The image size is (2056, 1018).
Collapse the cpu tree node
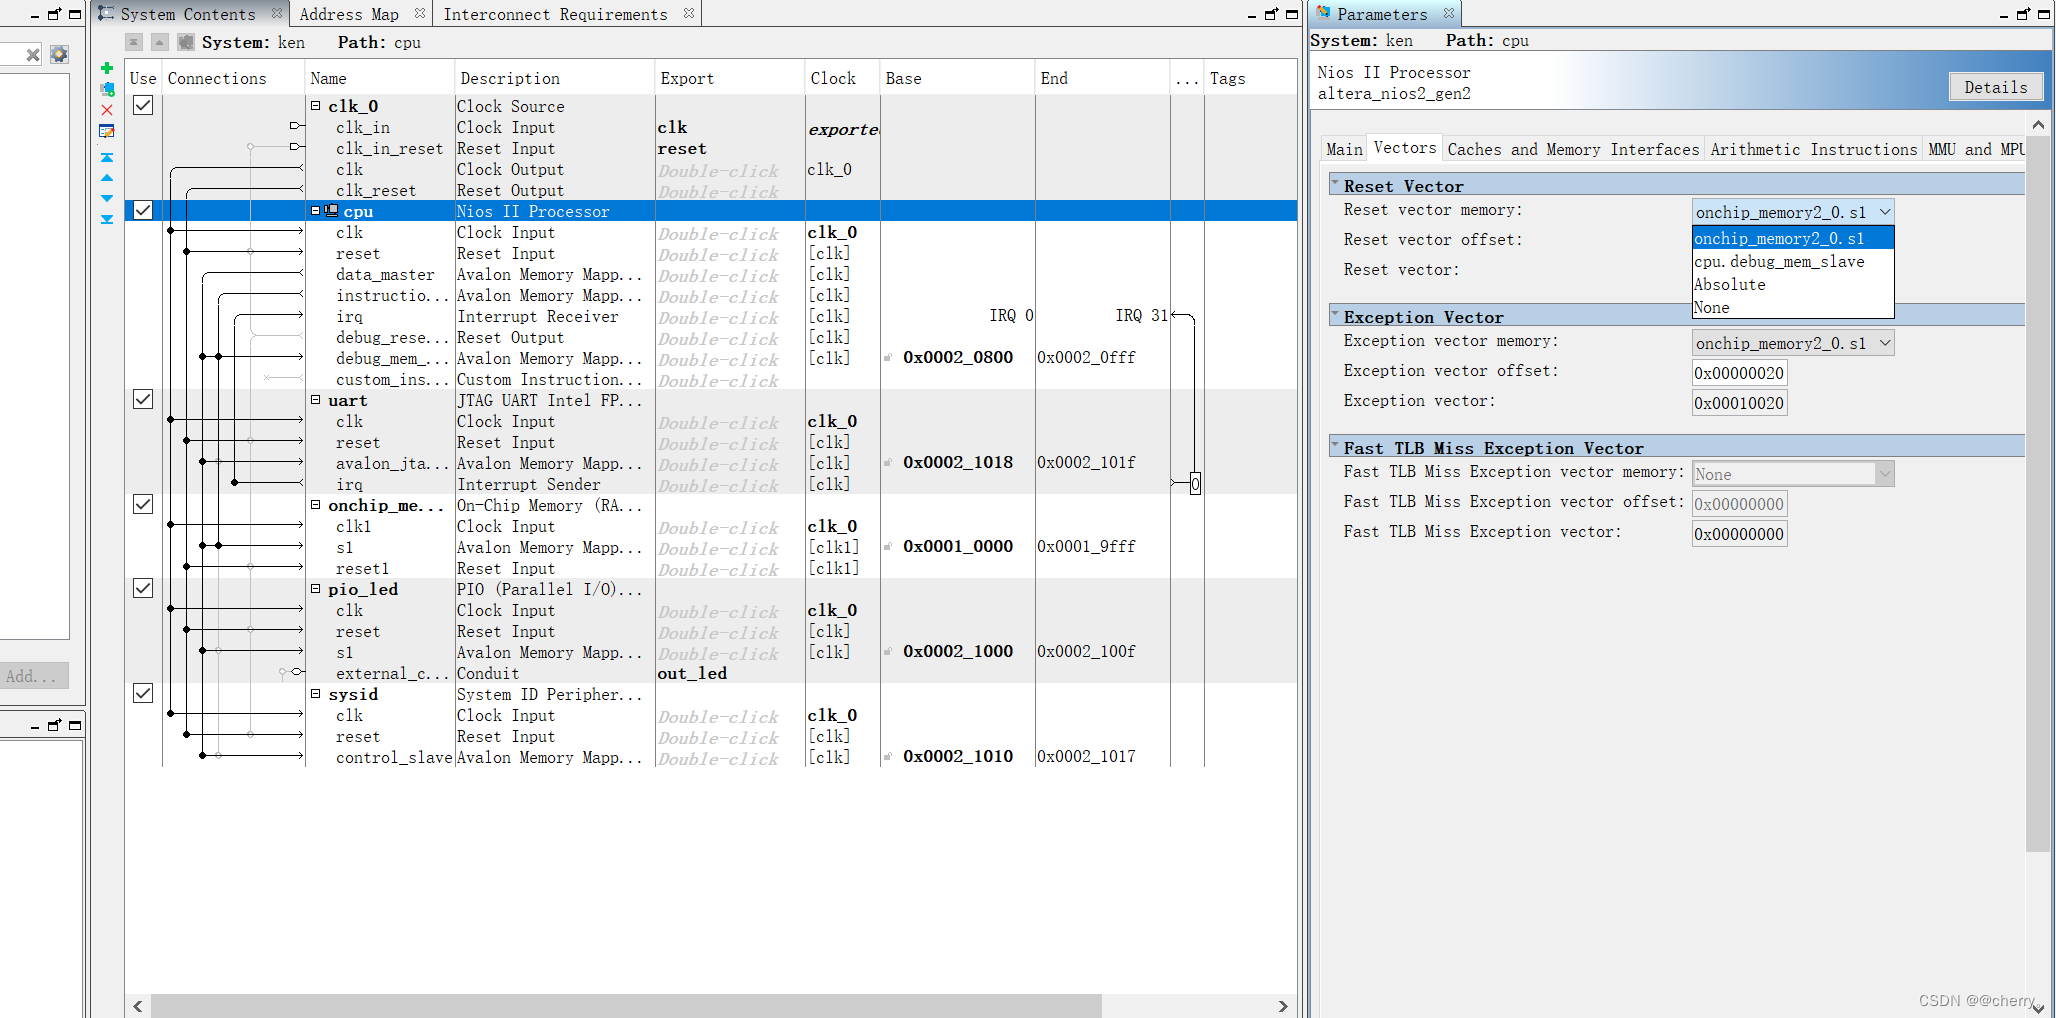click(316, 211)
